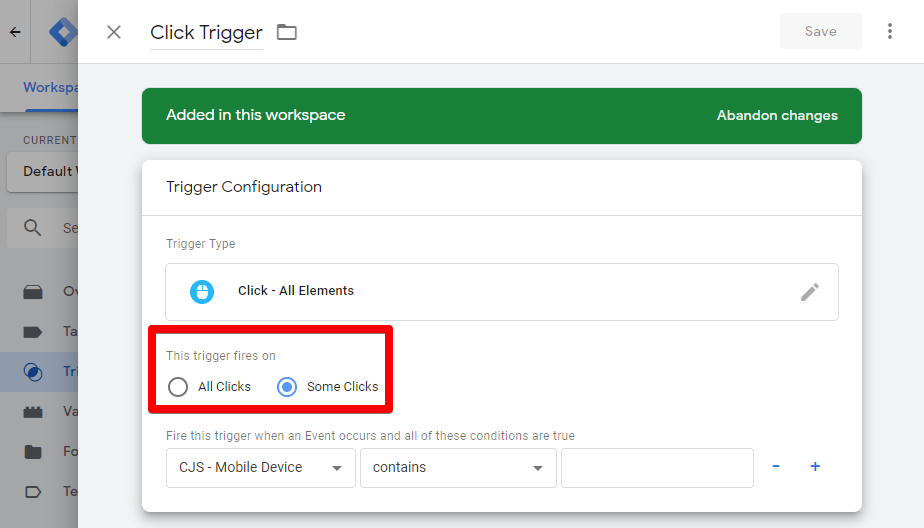The height and width of the screenshot is (528, 924).
Task: Open the Tags label icon in the sidebar
Action: 33,332
